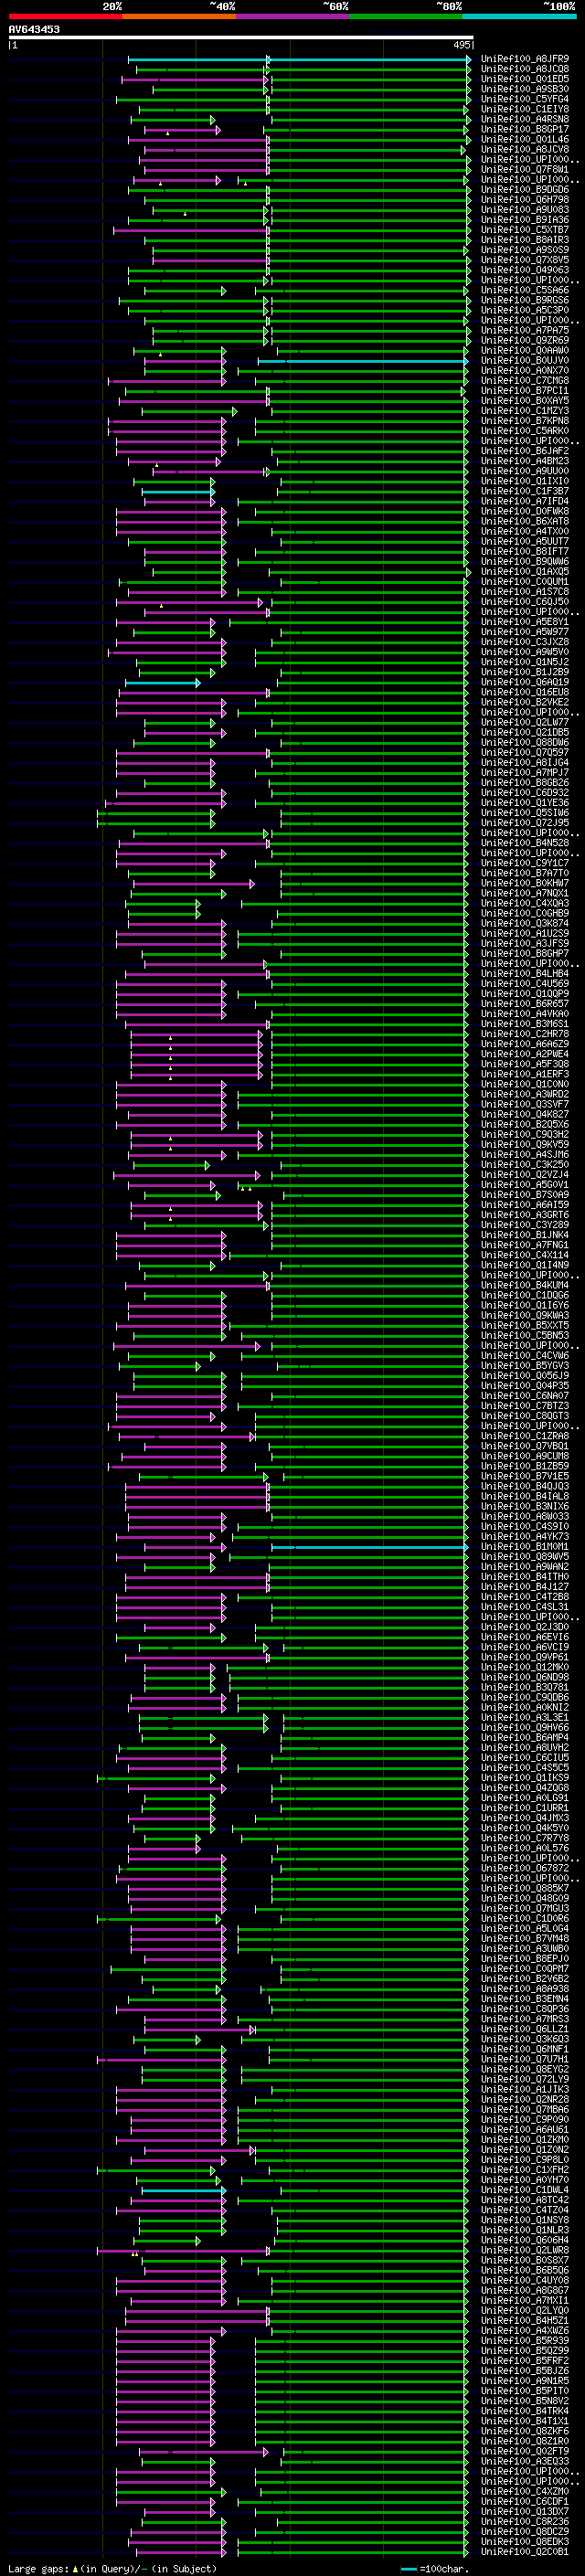This screenshot has height=2576, width=585.
Task: Open hit UniRef100_Q9ZR69
Action: (525, 340)
